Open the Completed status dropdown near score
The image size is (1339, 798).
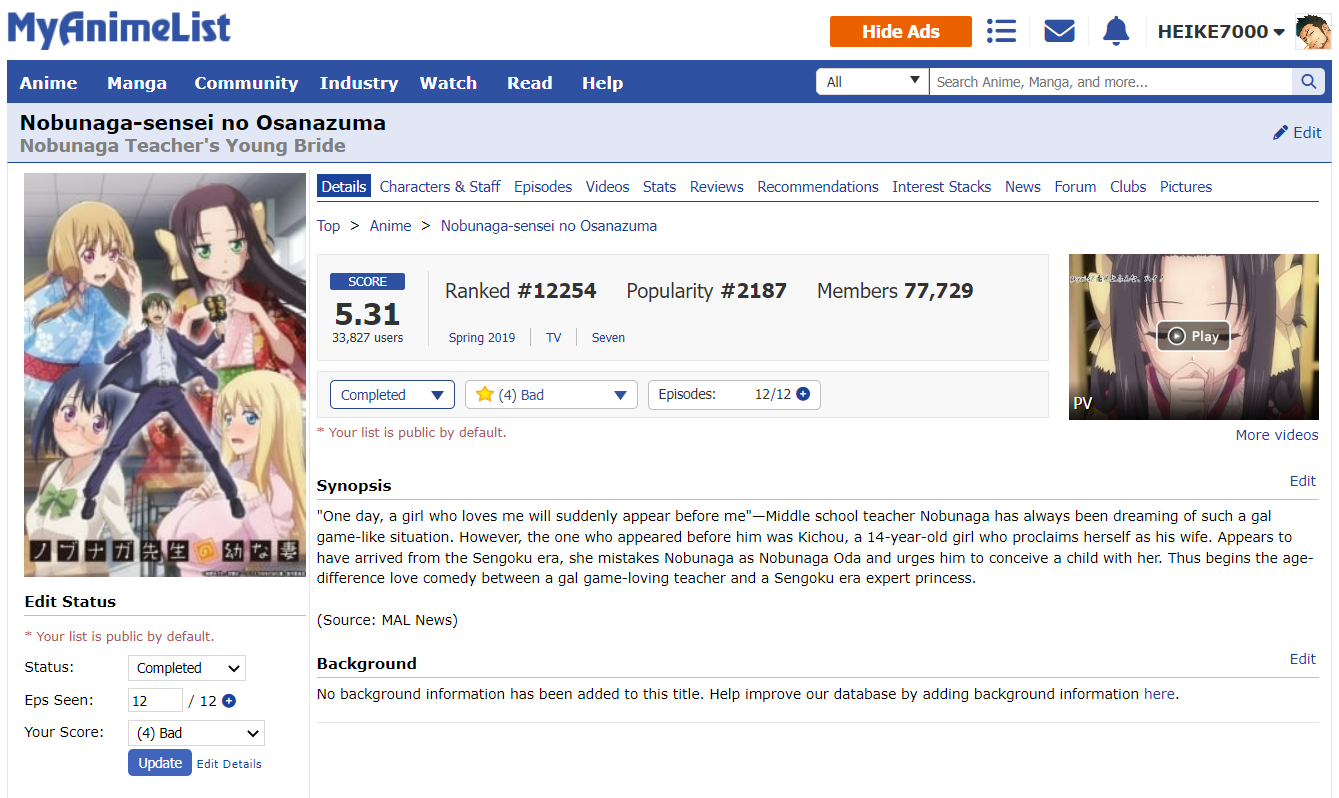tap(392, 395)
